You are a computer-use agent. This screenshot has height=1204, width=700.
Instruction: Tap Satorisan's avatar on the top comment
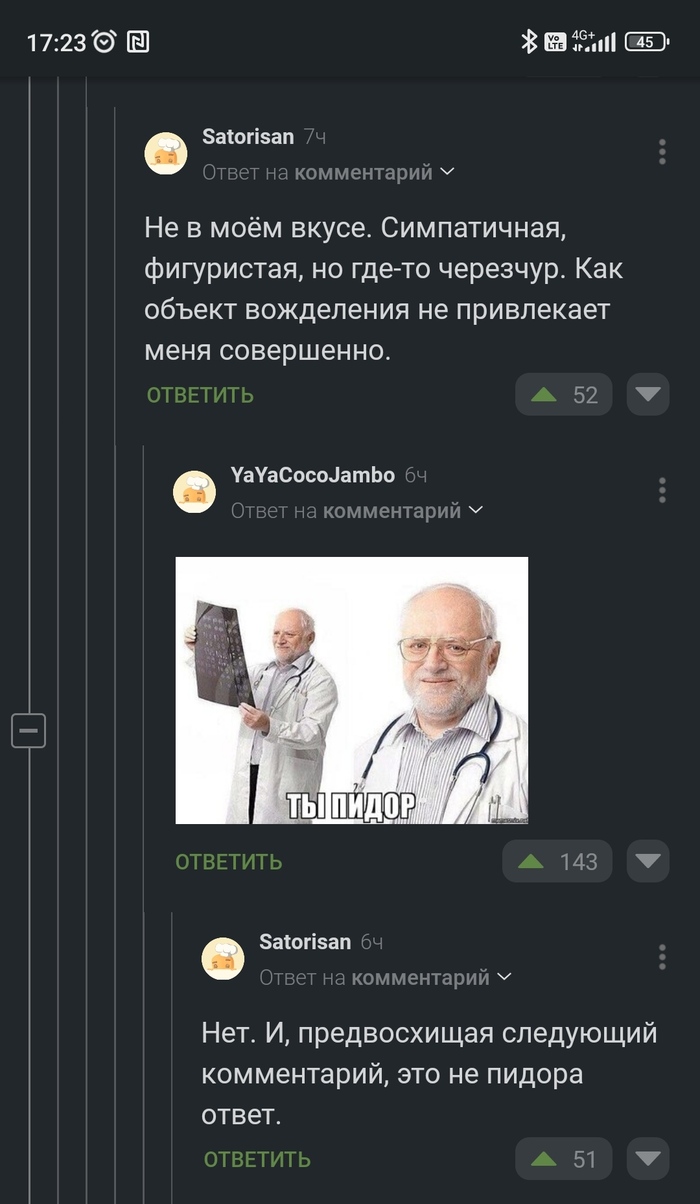tap(166, 153)
